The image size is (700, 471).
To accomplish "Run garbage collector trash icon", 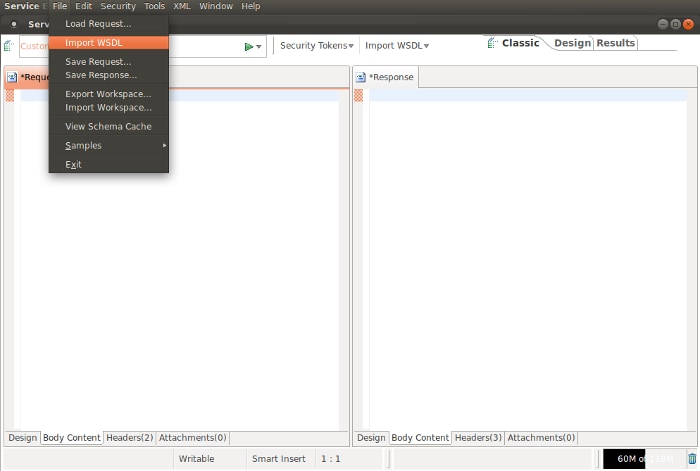I will point(692,458).
